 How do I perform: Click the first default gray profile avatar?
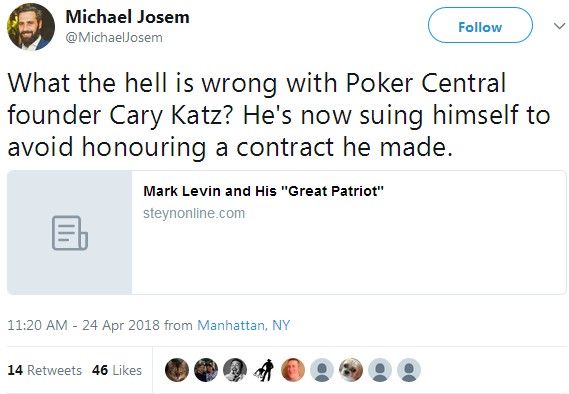coord(322,370)
